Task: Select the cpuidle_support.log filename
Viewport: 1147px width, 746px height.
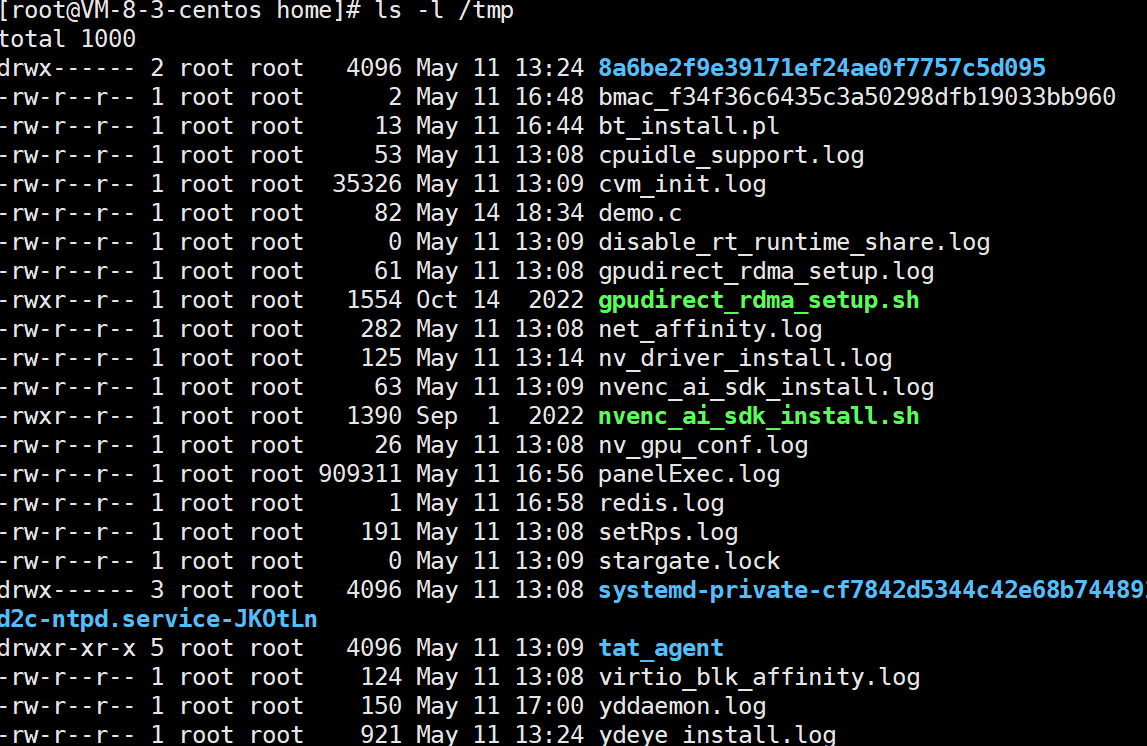Action: point(730,155)
